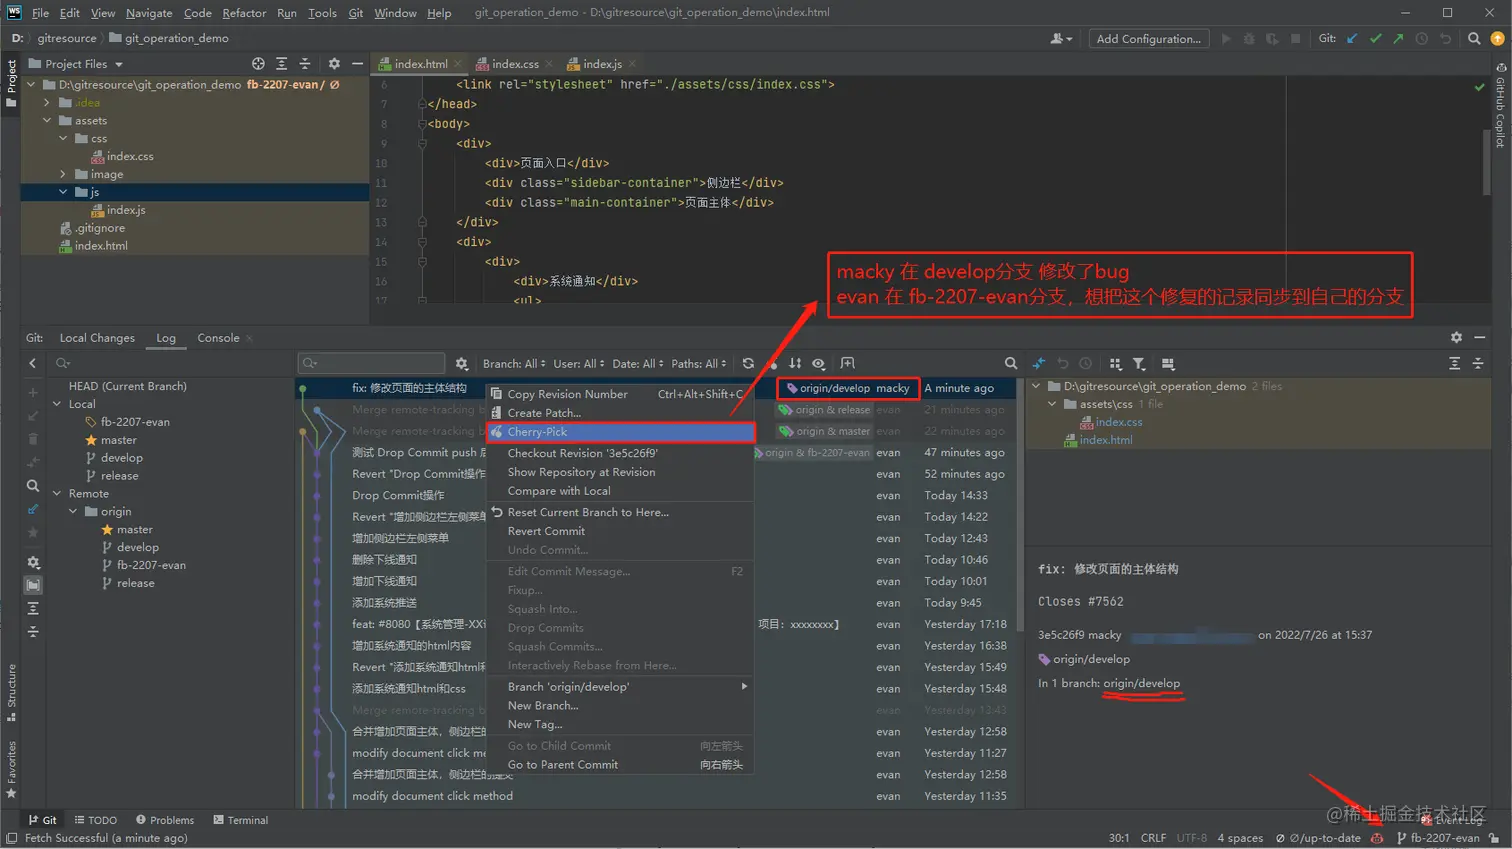Collapse the Remote branches tree node

(58, 494)
